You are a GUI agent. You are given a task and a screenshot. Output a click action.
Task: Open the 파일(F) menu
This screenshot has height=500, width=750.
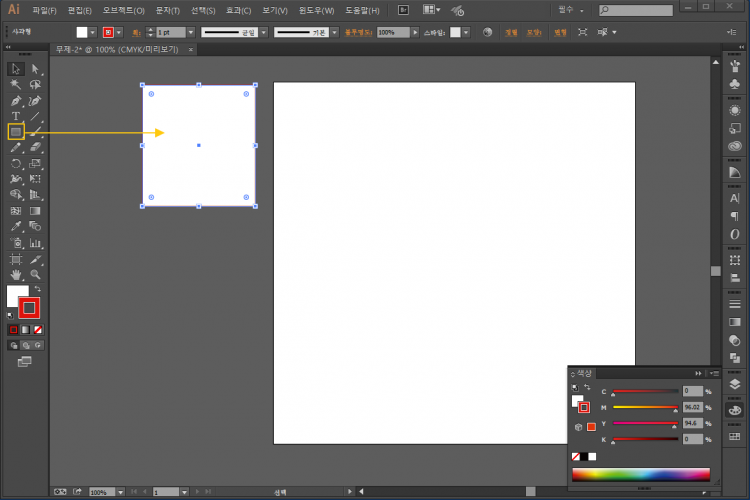(x=45, y=10)
